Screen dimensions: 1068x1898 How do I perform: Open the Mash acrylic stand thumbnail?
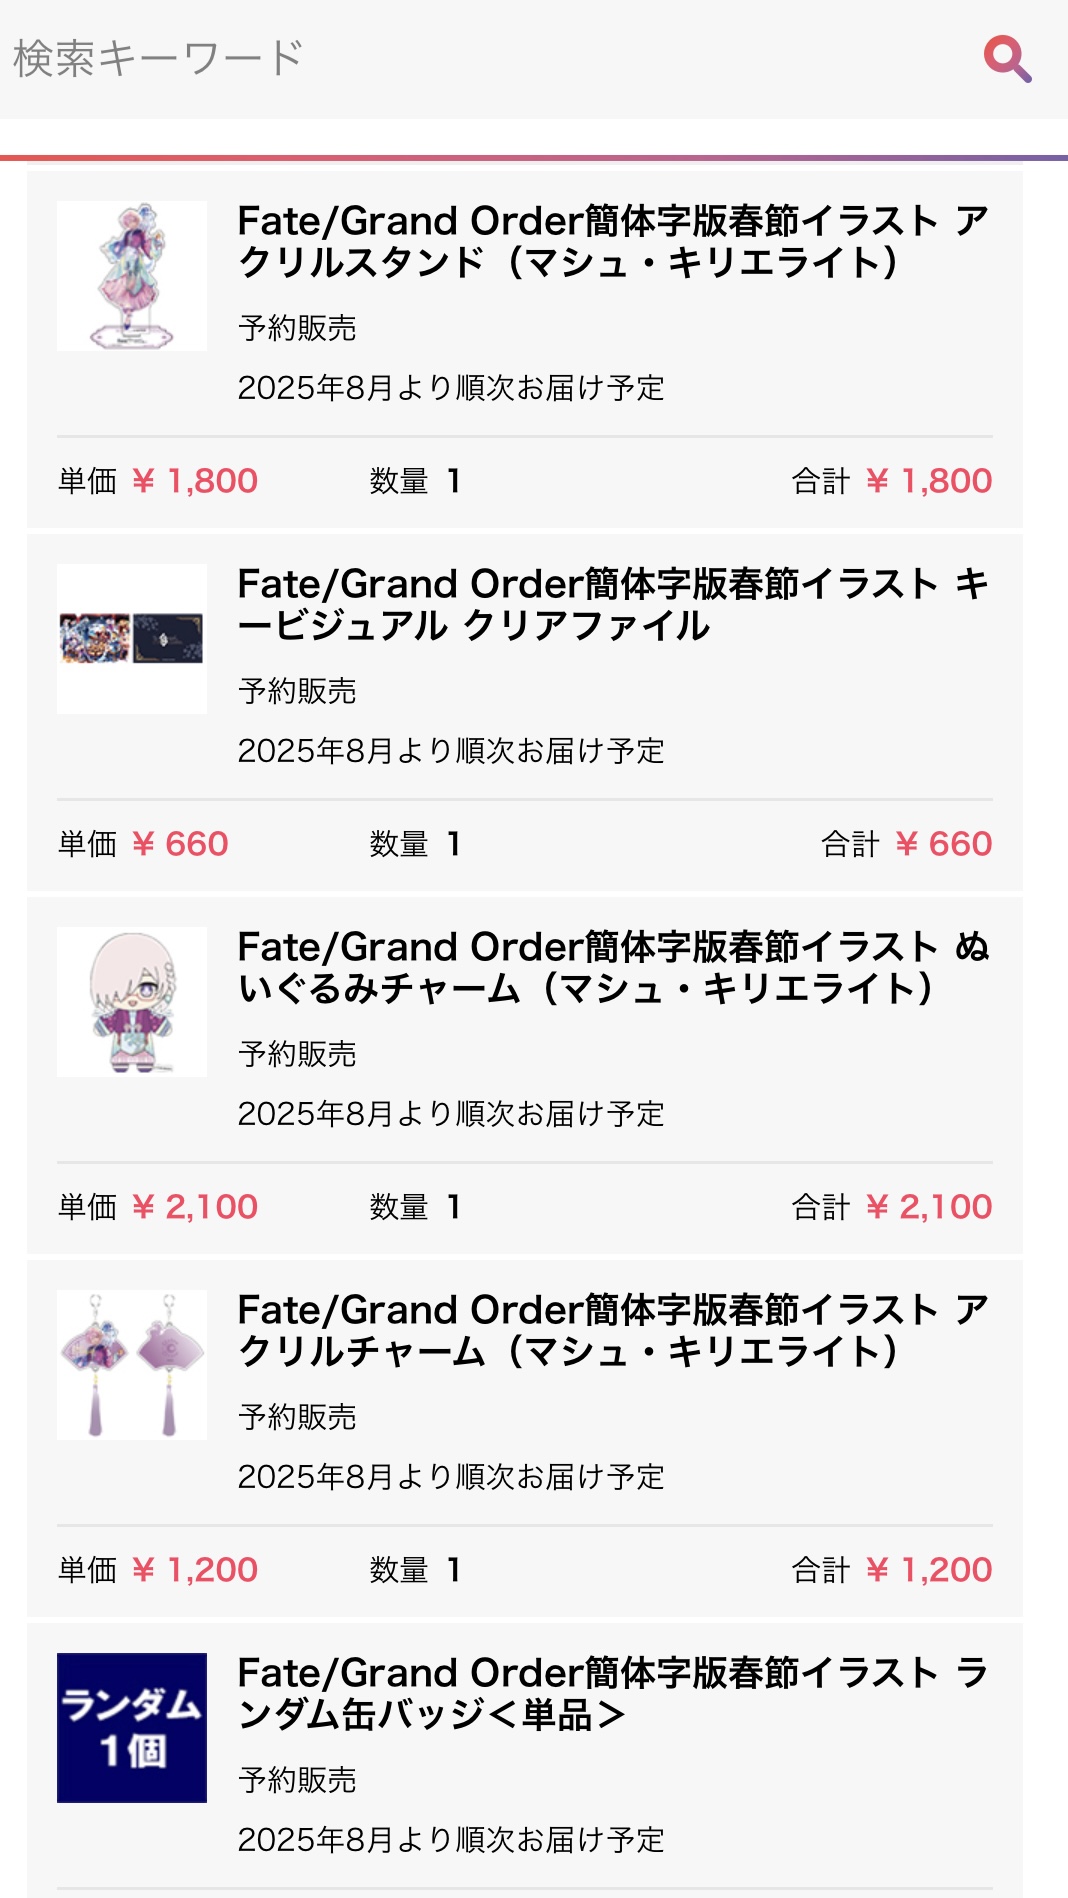point(132,276)
